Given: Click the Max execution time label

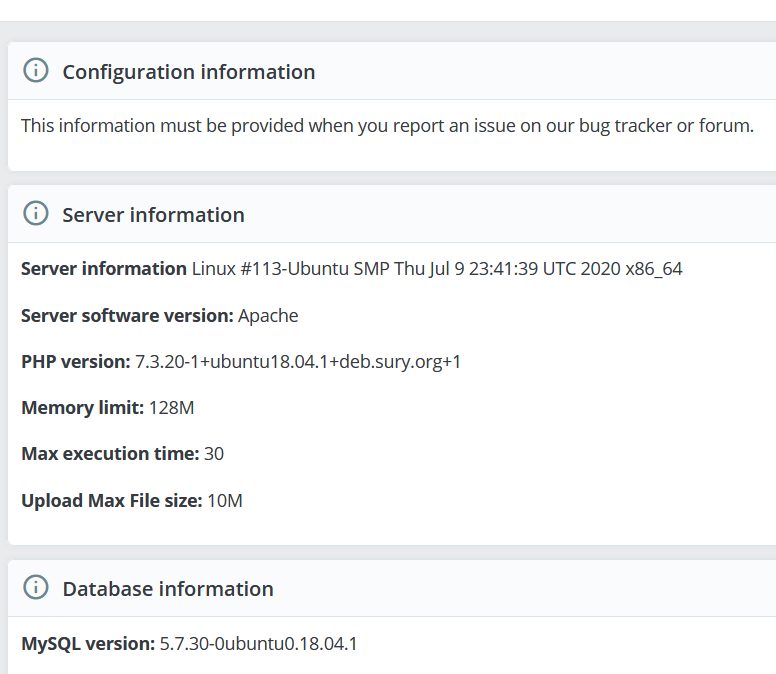Looking at the screenshot, I should [110, 454].
